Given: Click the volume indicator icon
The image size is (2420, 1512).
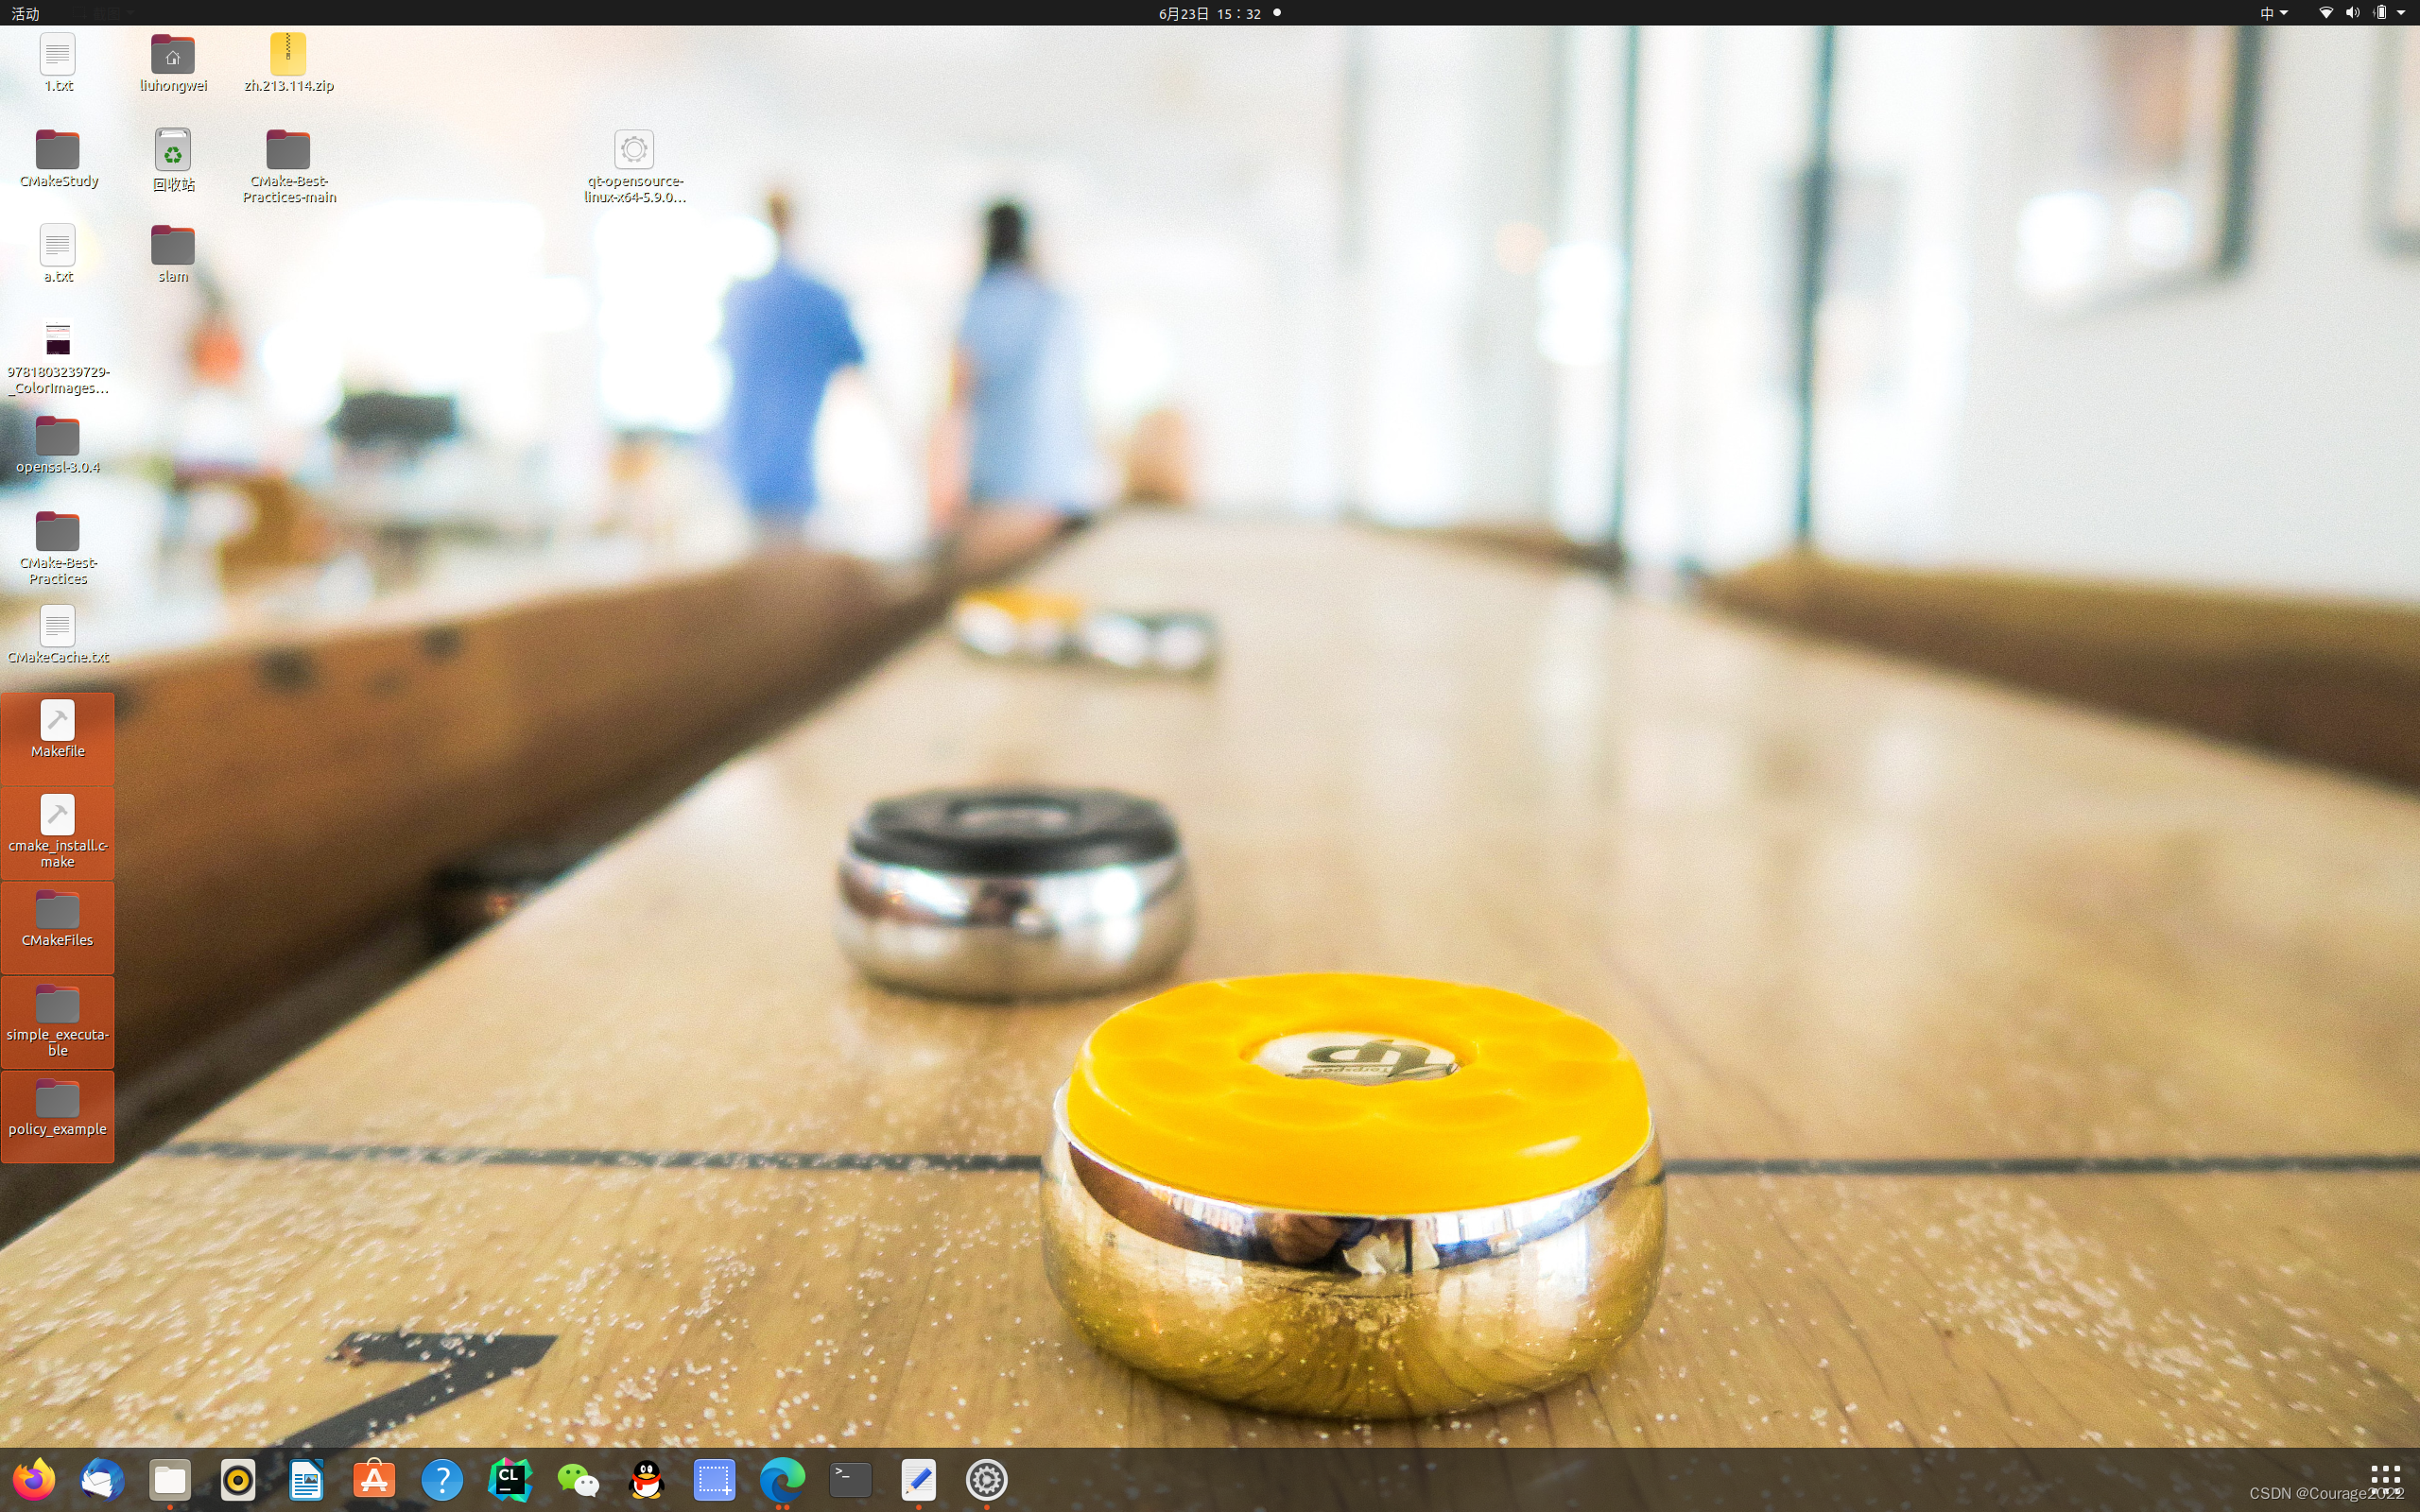Looking at the screenshot, I should pyautogui.click(x=2352, y=13).
